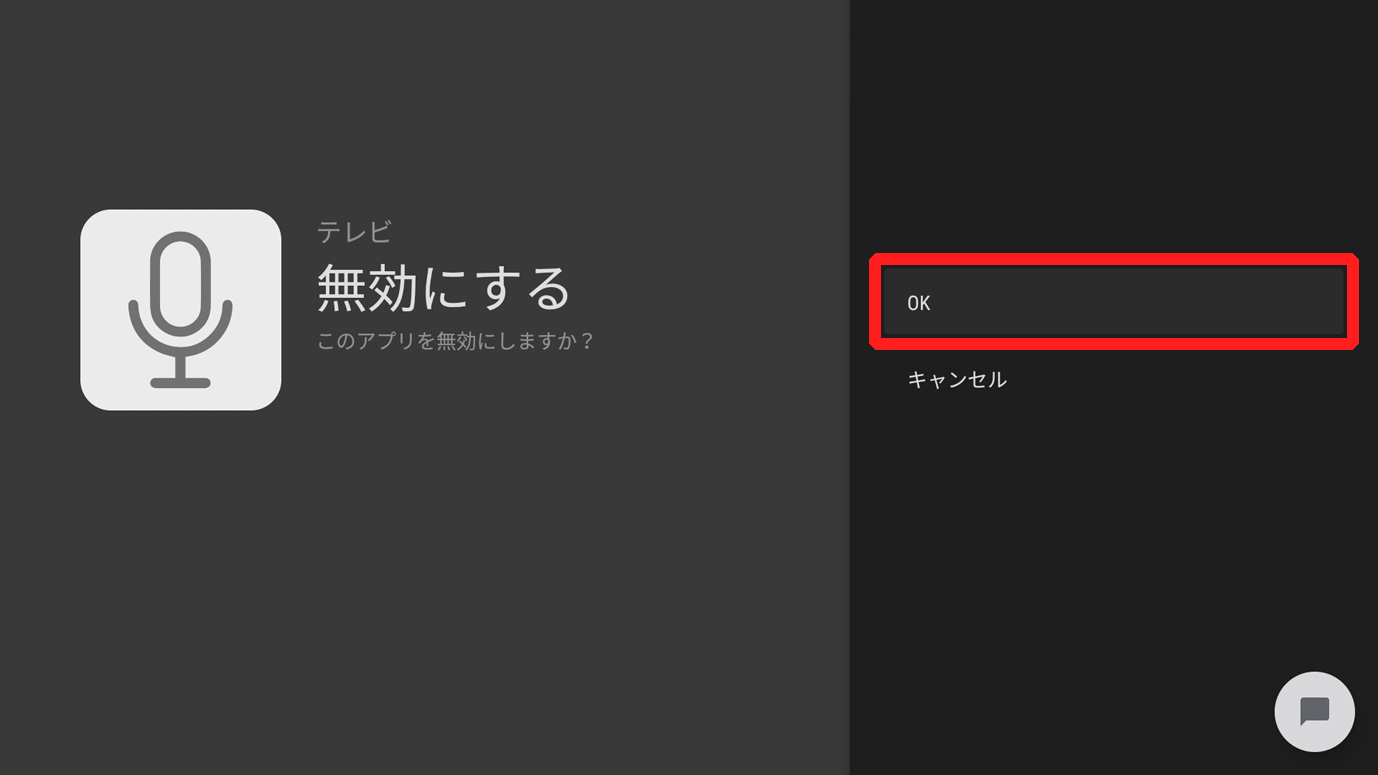Click the microphone app icon
1378x775 pixels.
coord(180,310)
